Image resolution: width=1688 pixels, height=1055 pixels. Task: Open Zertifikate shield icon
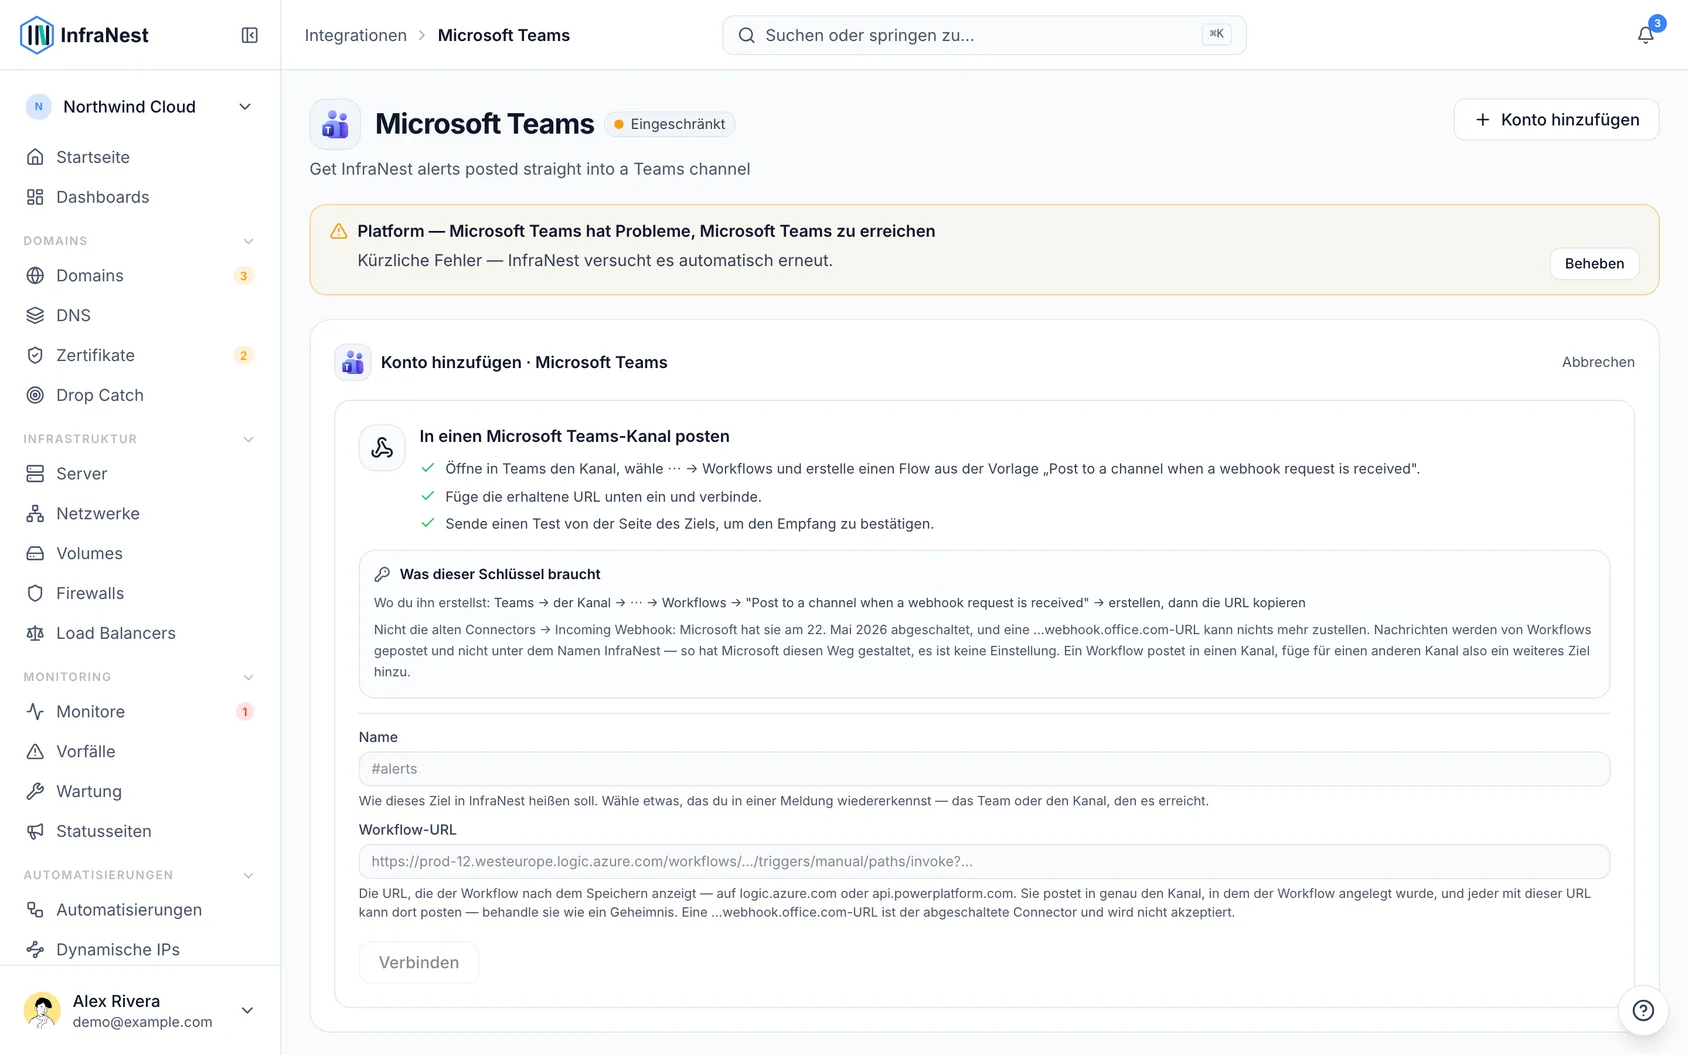click(x=35, y=355)
